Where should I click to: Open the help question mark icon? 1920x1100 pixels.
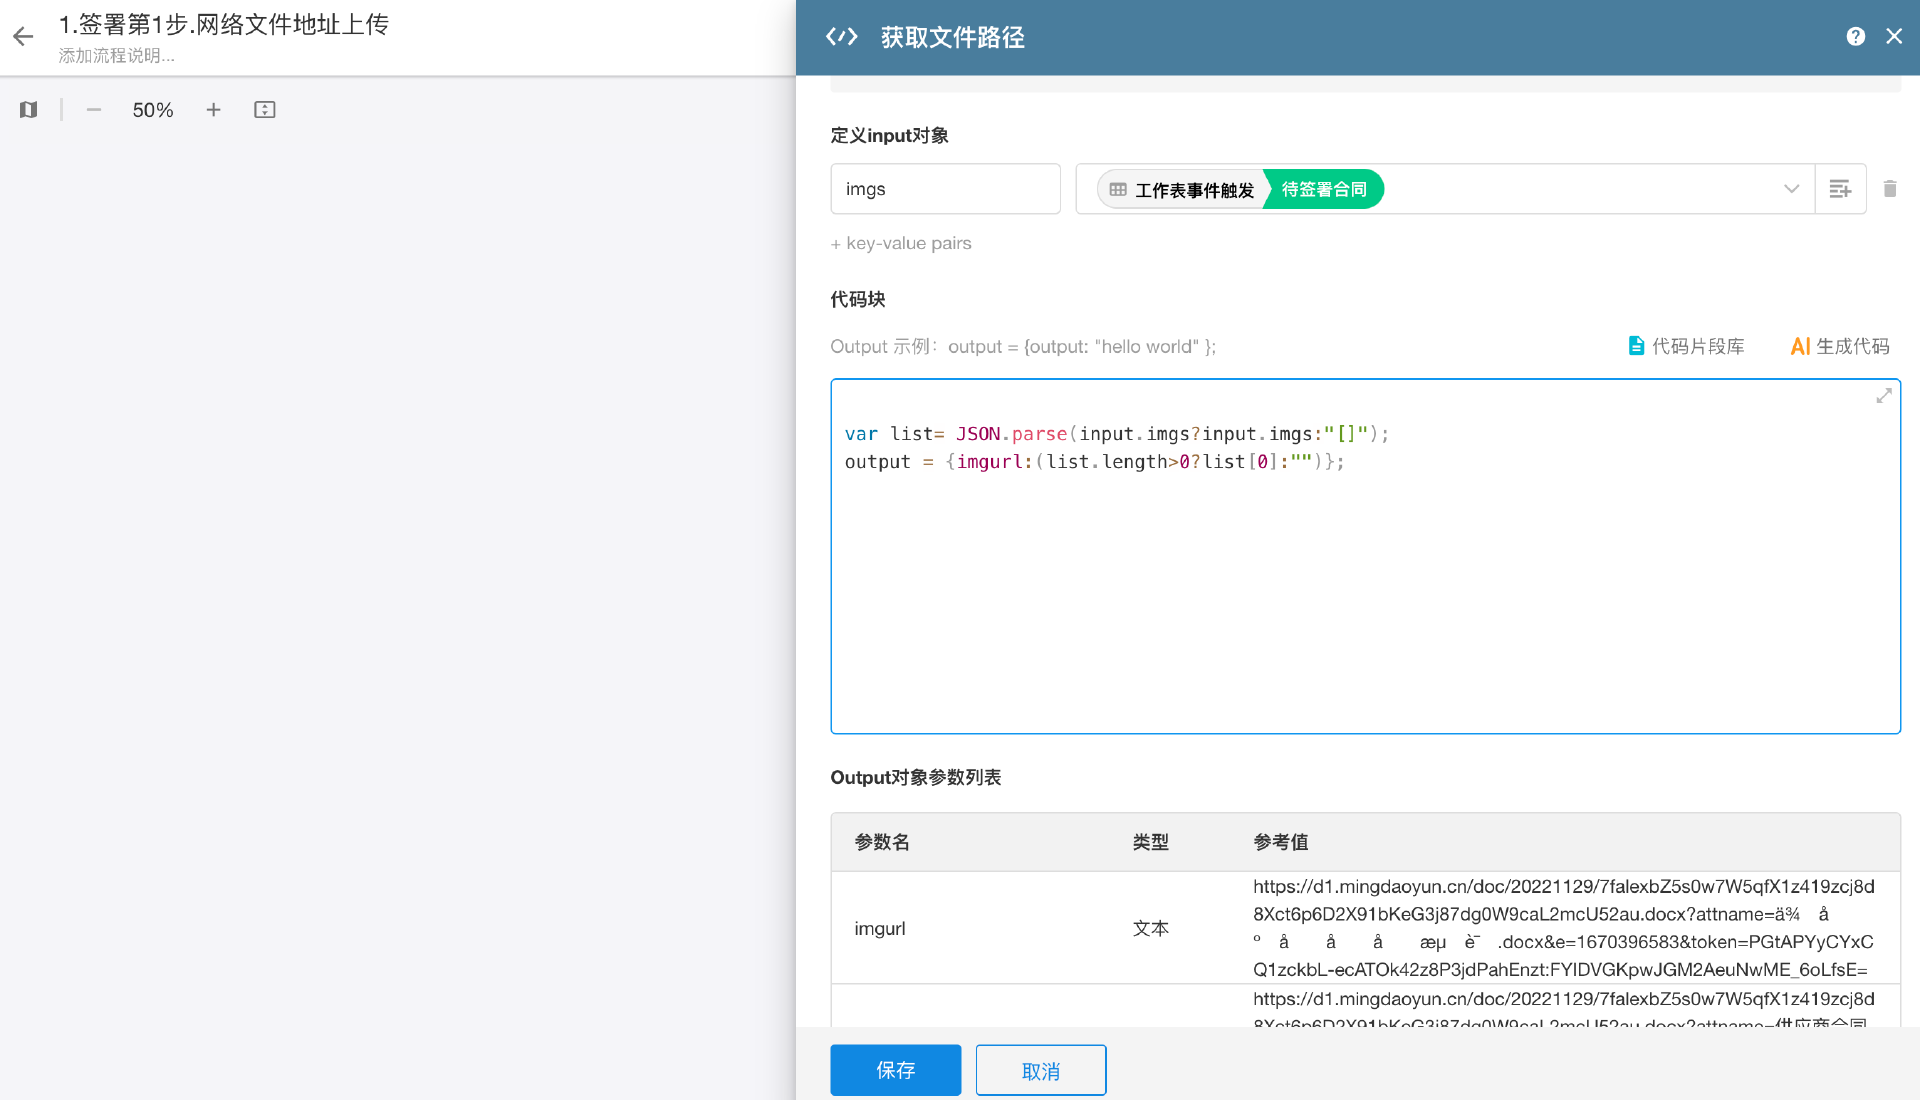(1855, 37)
